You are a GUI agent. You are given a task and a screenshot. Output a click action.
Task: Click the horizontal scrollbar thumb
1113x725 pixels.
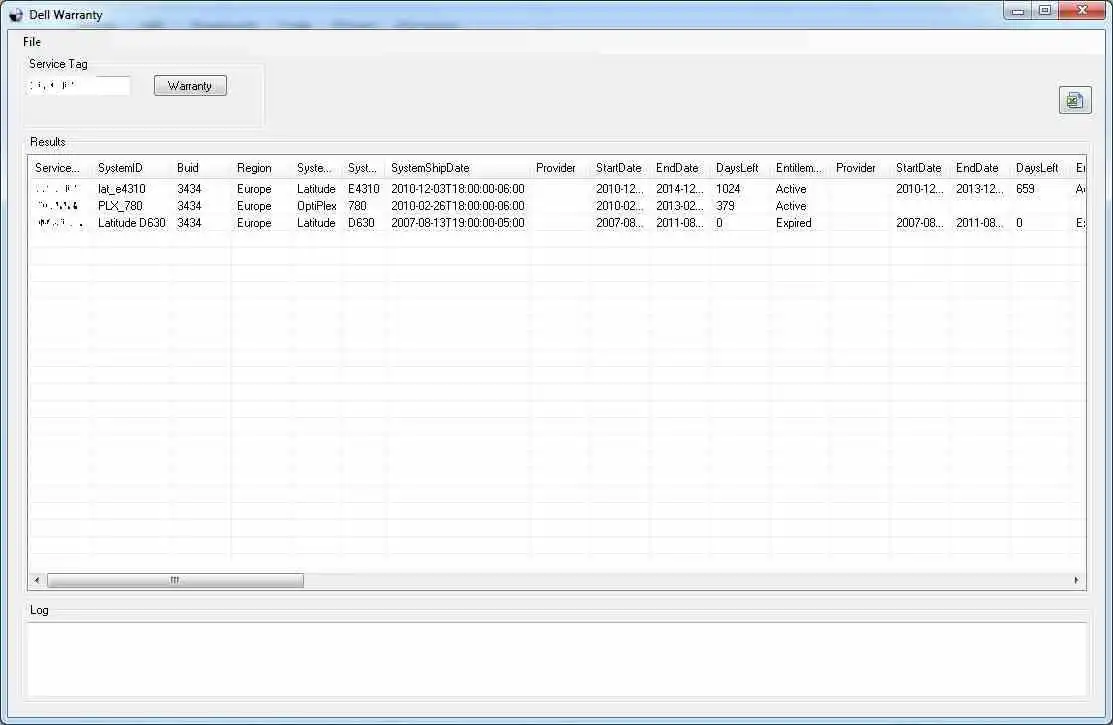tap(175, 580)
